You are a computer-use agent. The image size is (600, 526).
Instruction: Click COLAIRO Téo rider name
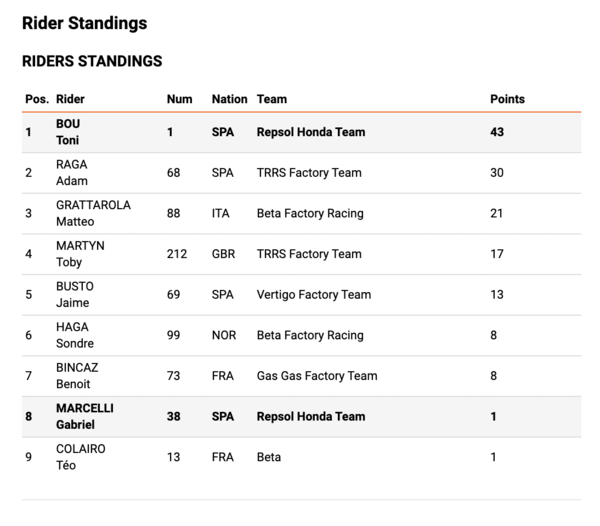point(81,457)
